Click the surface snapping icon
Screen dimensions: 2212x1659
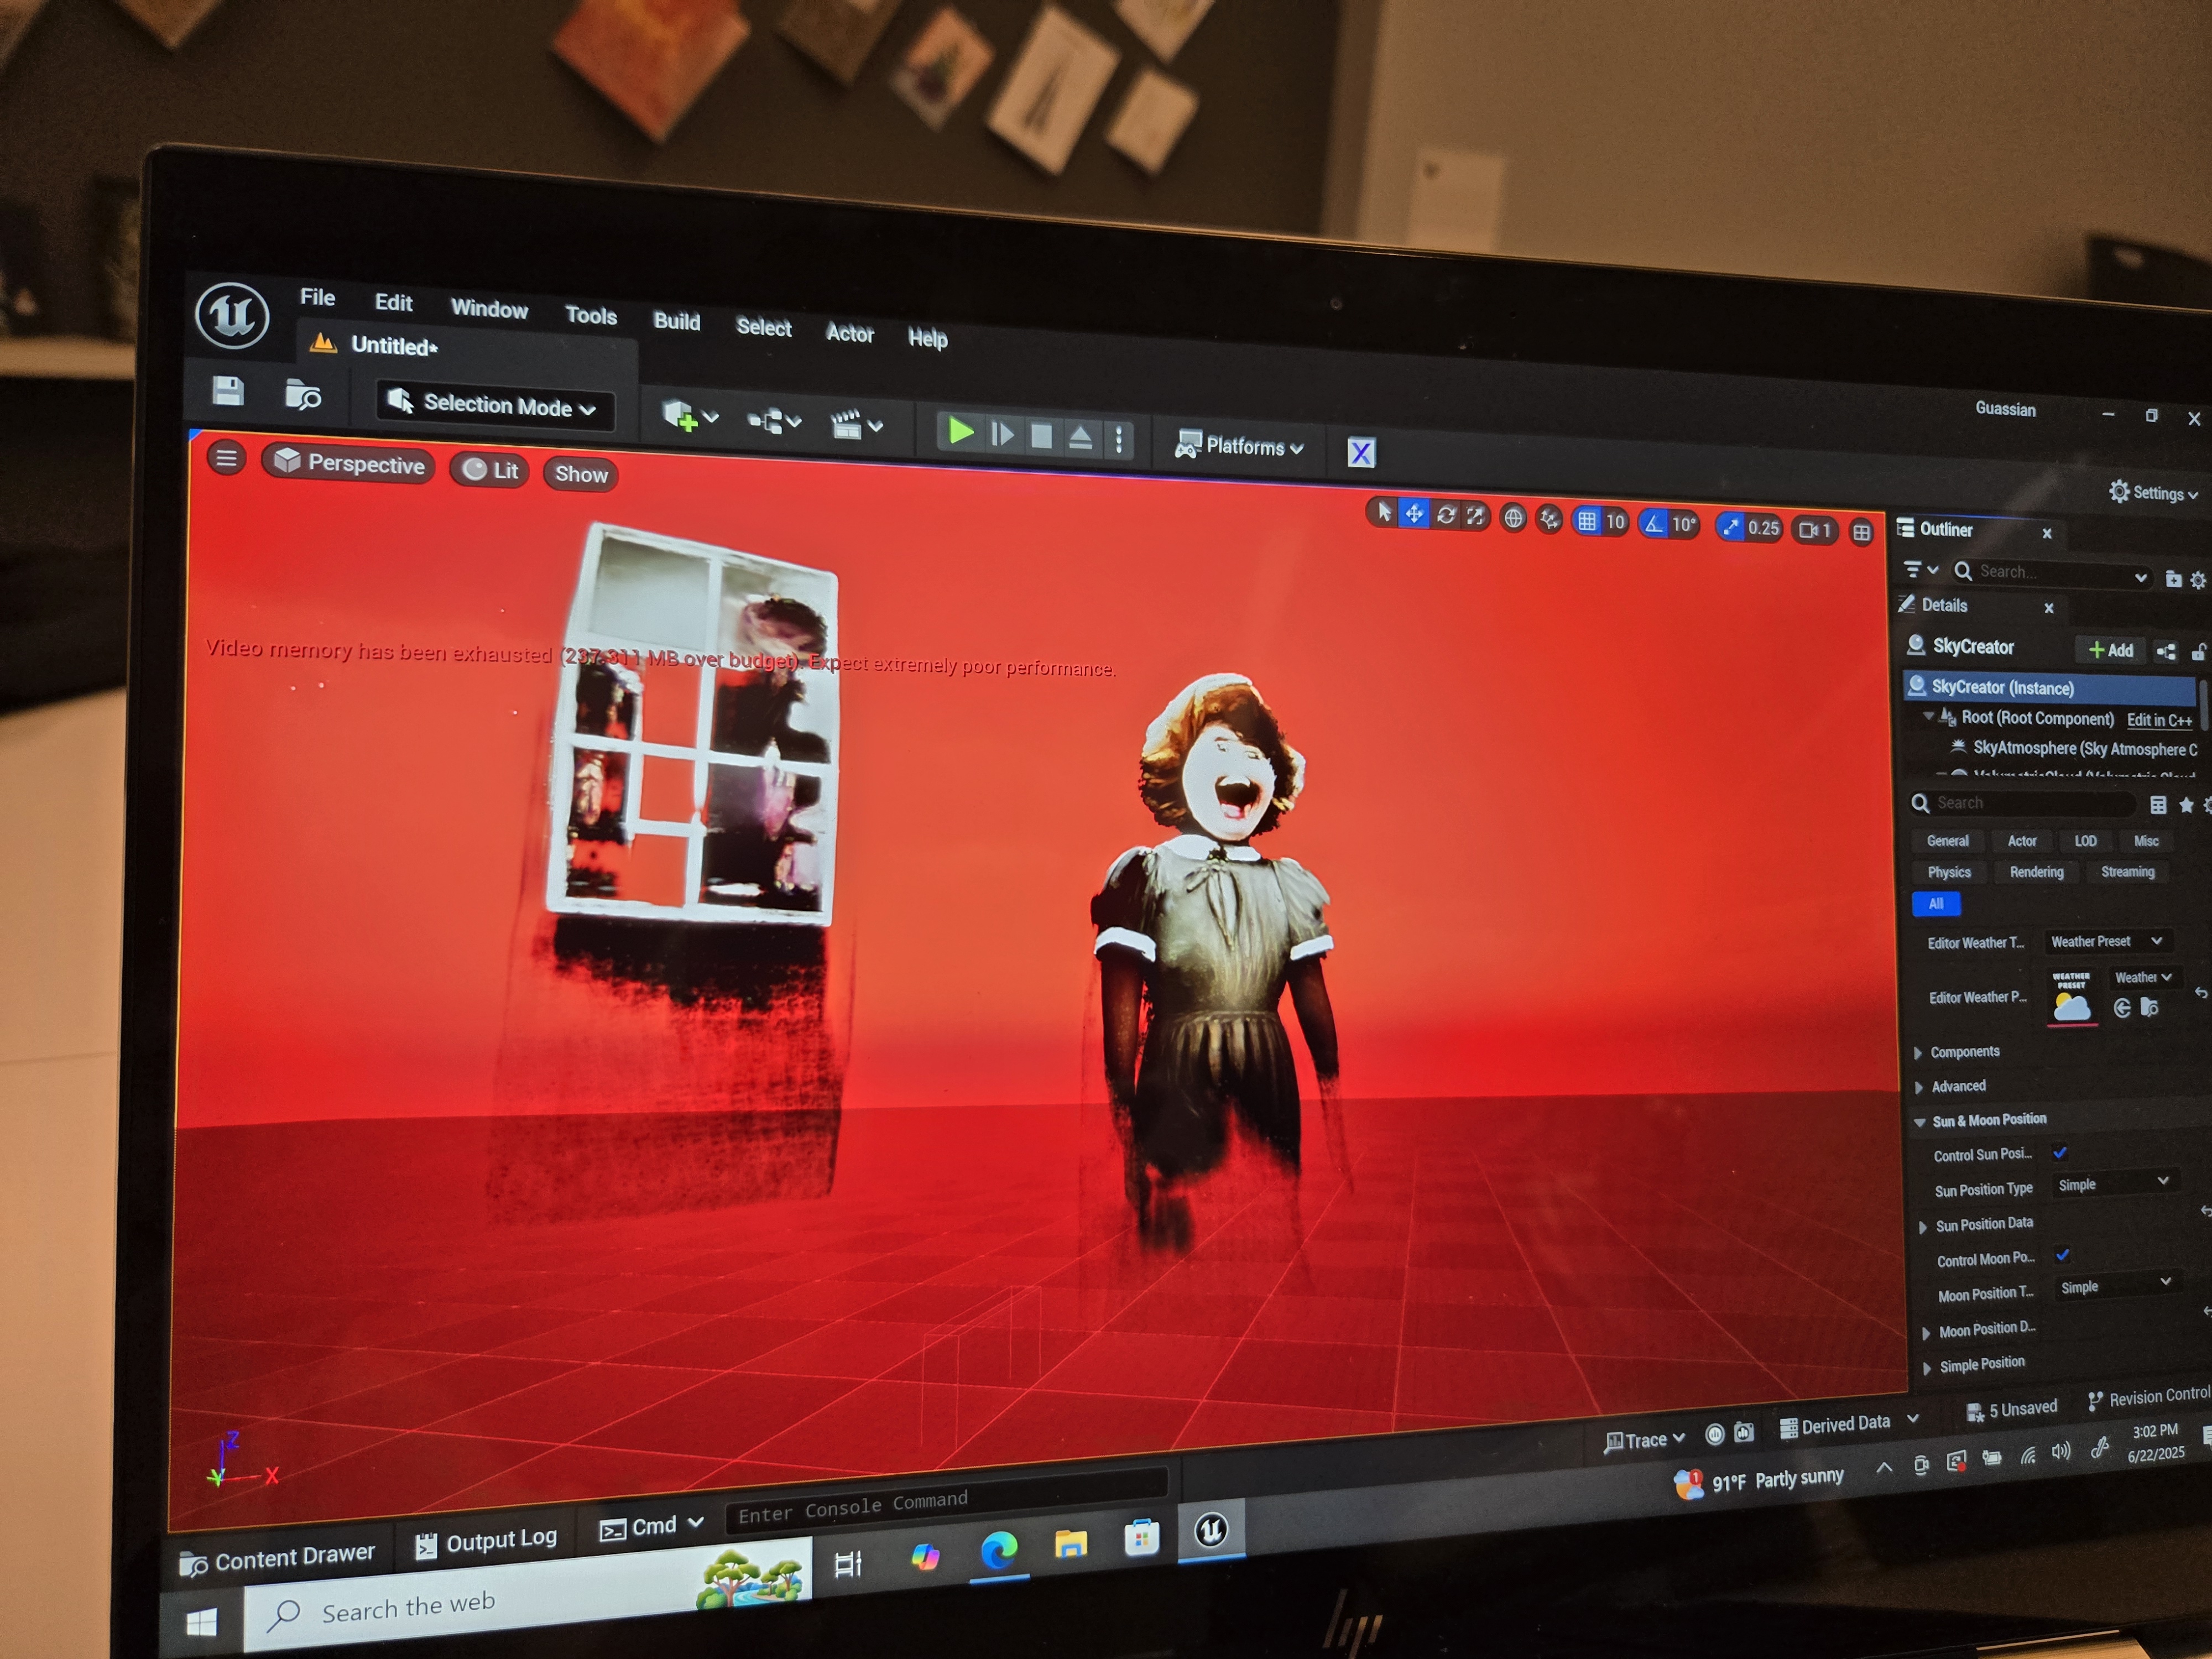tap(1549, 519)
